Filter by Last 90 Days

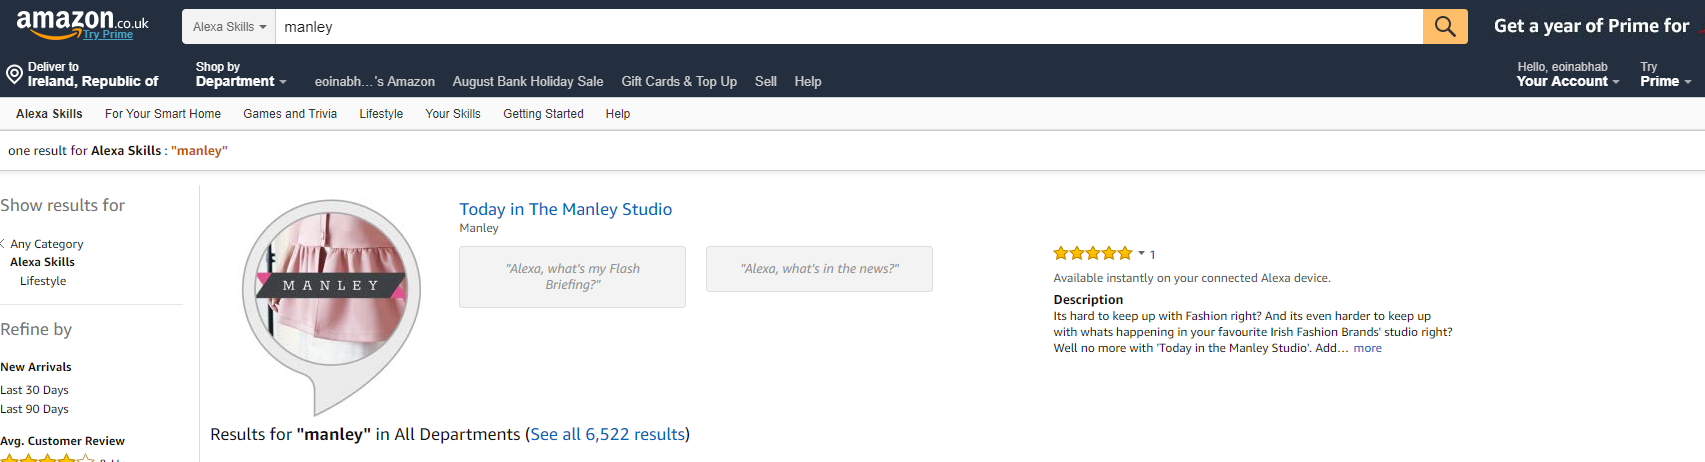34,409
